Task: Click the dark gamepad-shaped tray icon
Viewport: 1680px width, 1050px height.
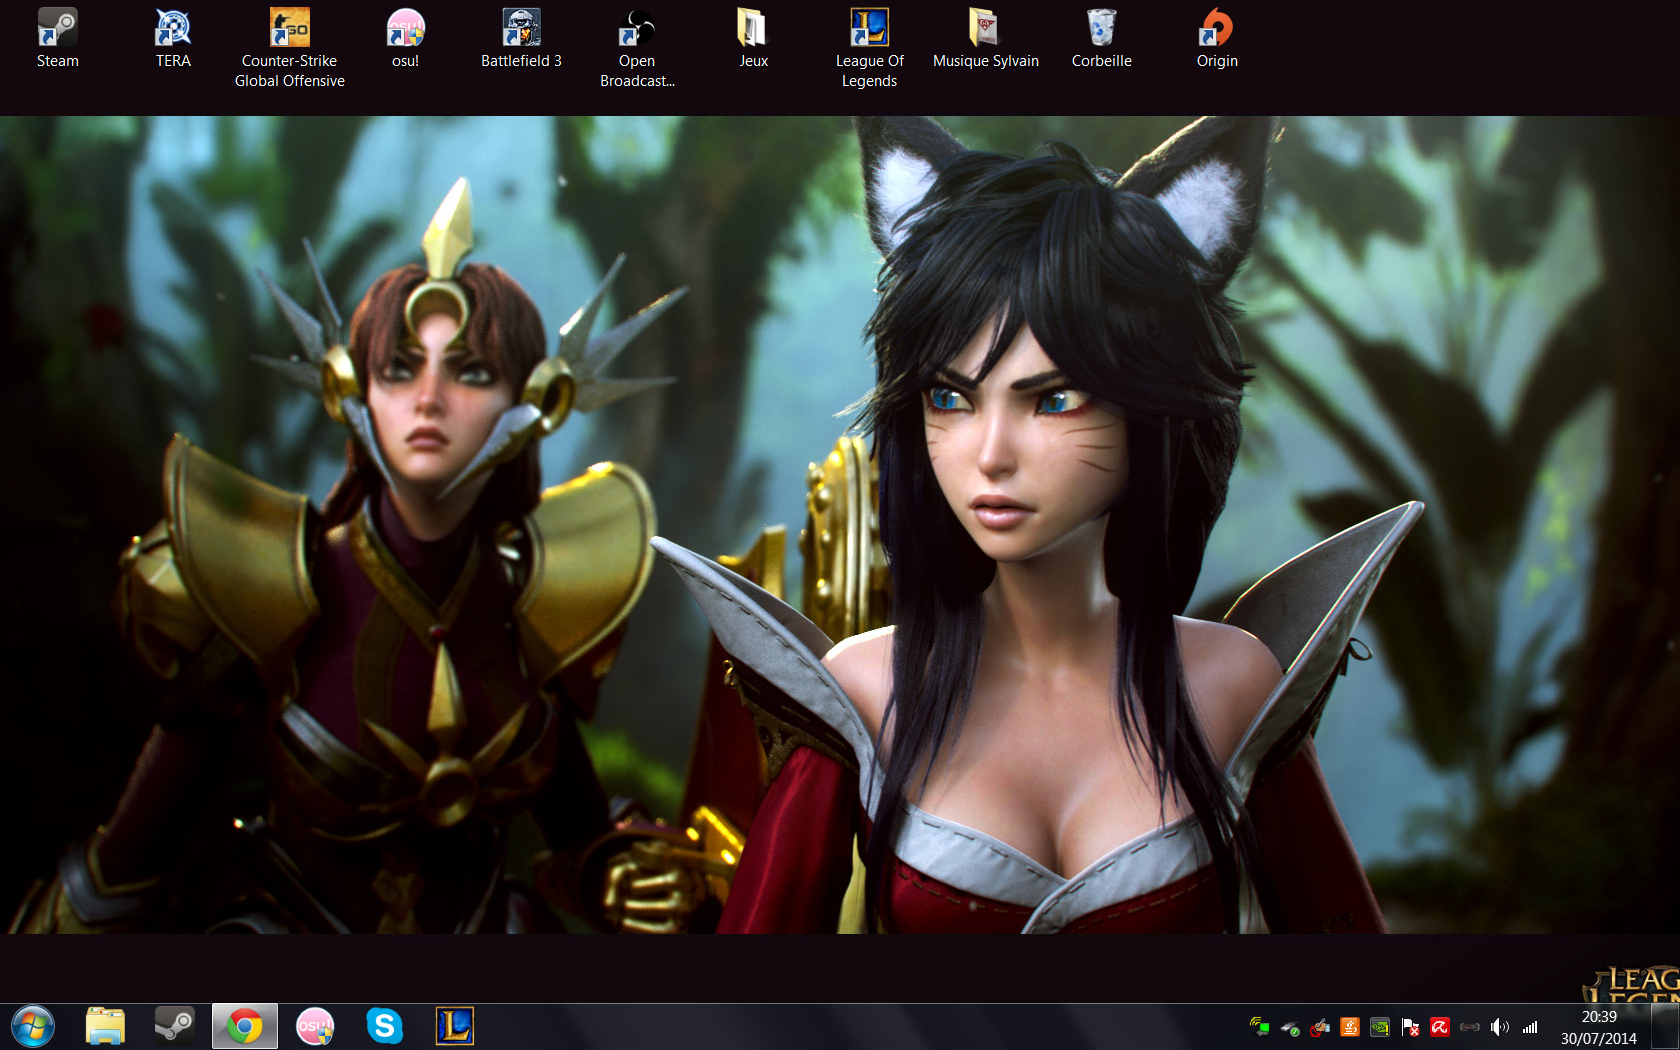Action: click(x=1470, y=1026)
